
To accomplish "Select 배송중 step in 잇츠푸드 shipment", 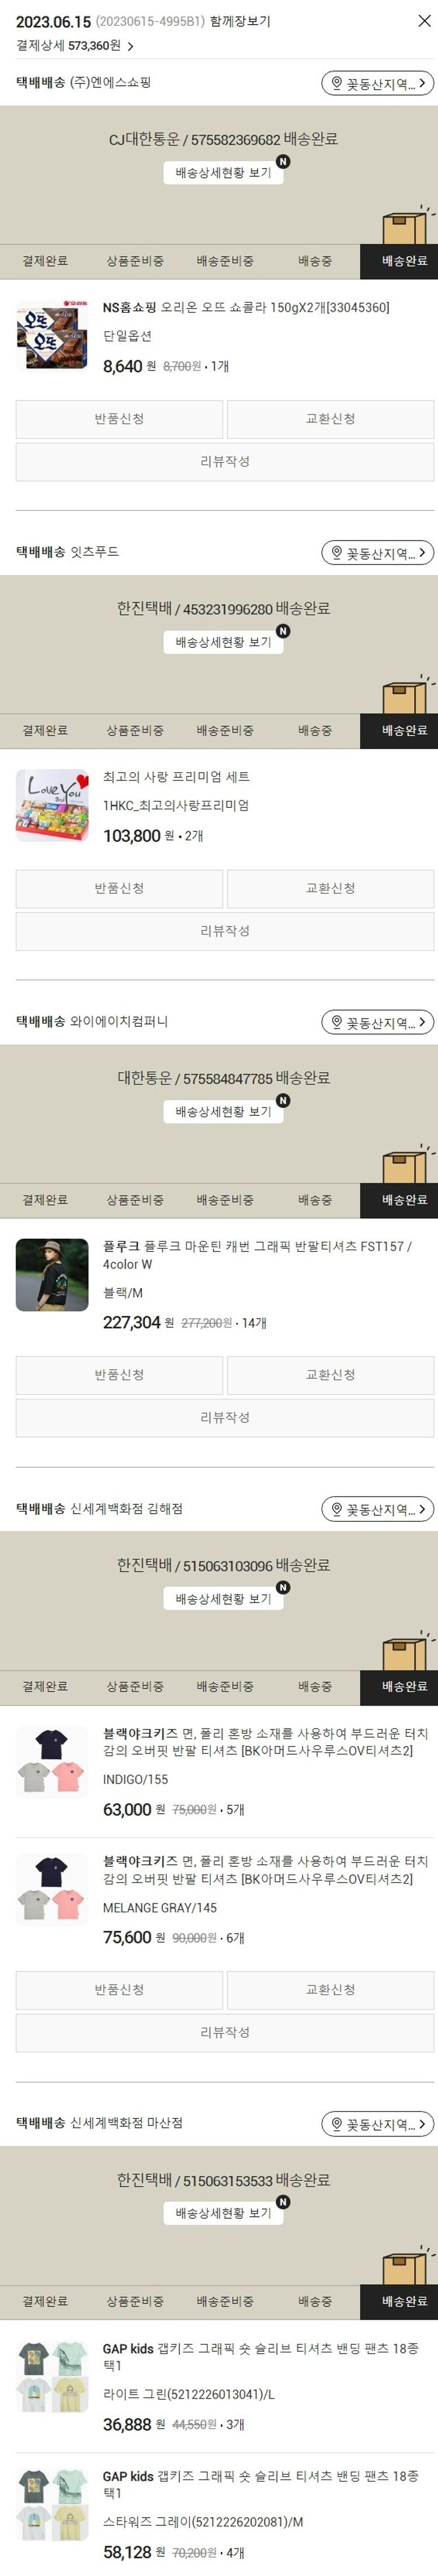I will [x=315, y=730].
